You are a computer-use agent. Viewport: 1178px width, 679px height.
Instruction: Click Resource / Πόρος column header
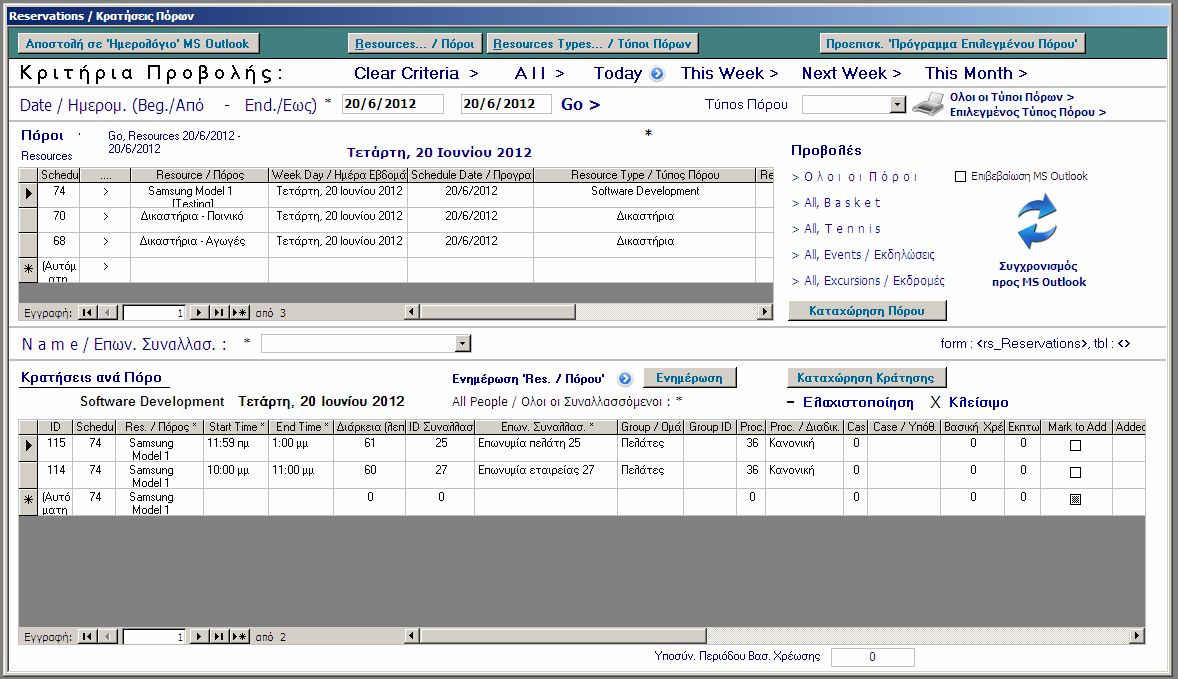(x=199, y=175)
